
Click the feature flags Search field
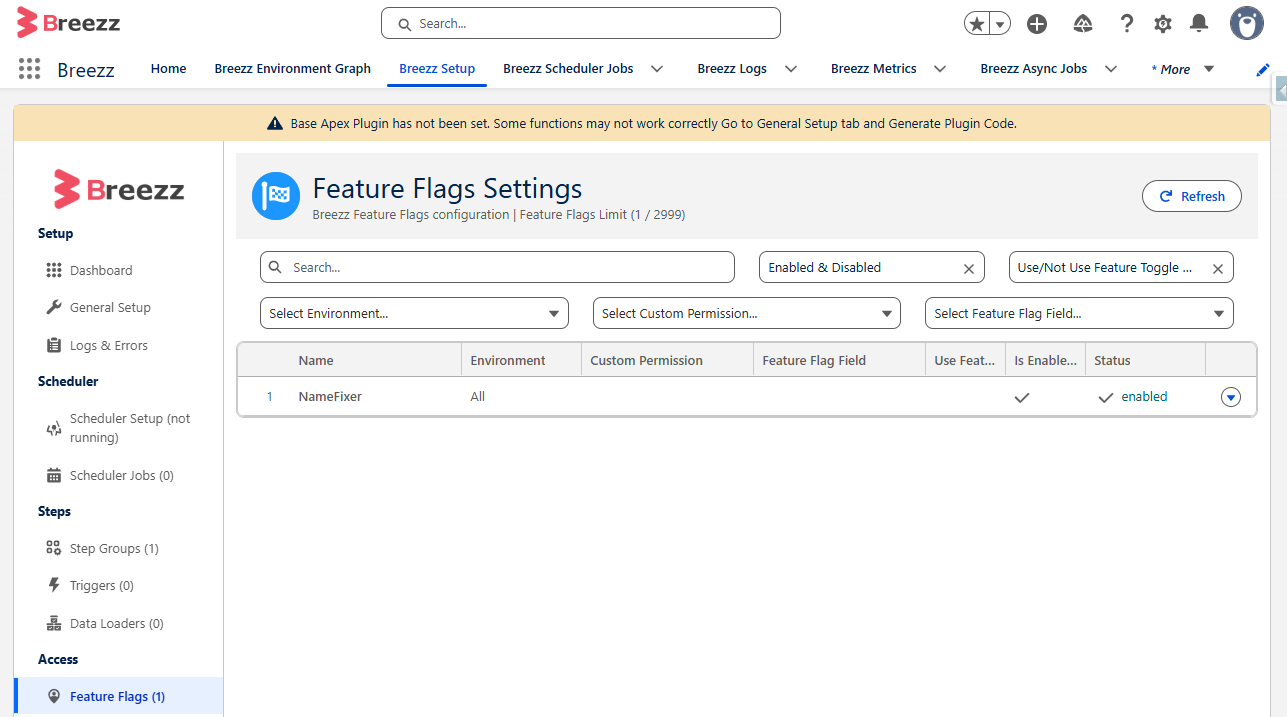497,267
